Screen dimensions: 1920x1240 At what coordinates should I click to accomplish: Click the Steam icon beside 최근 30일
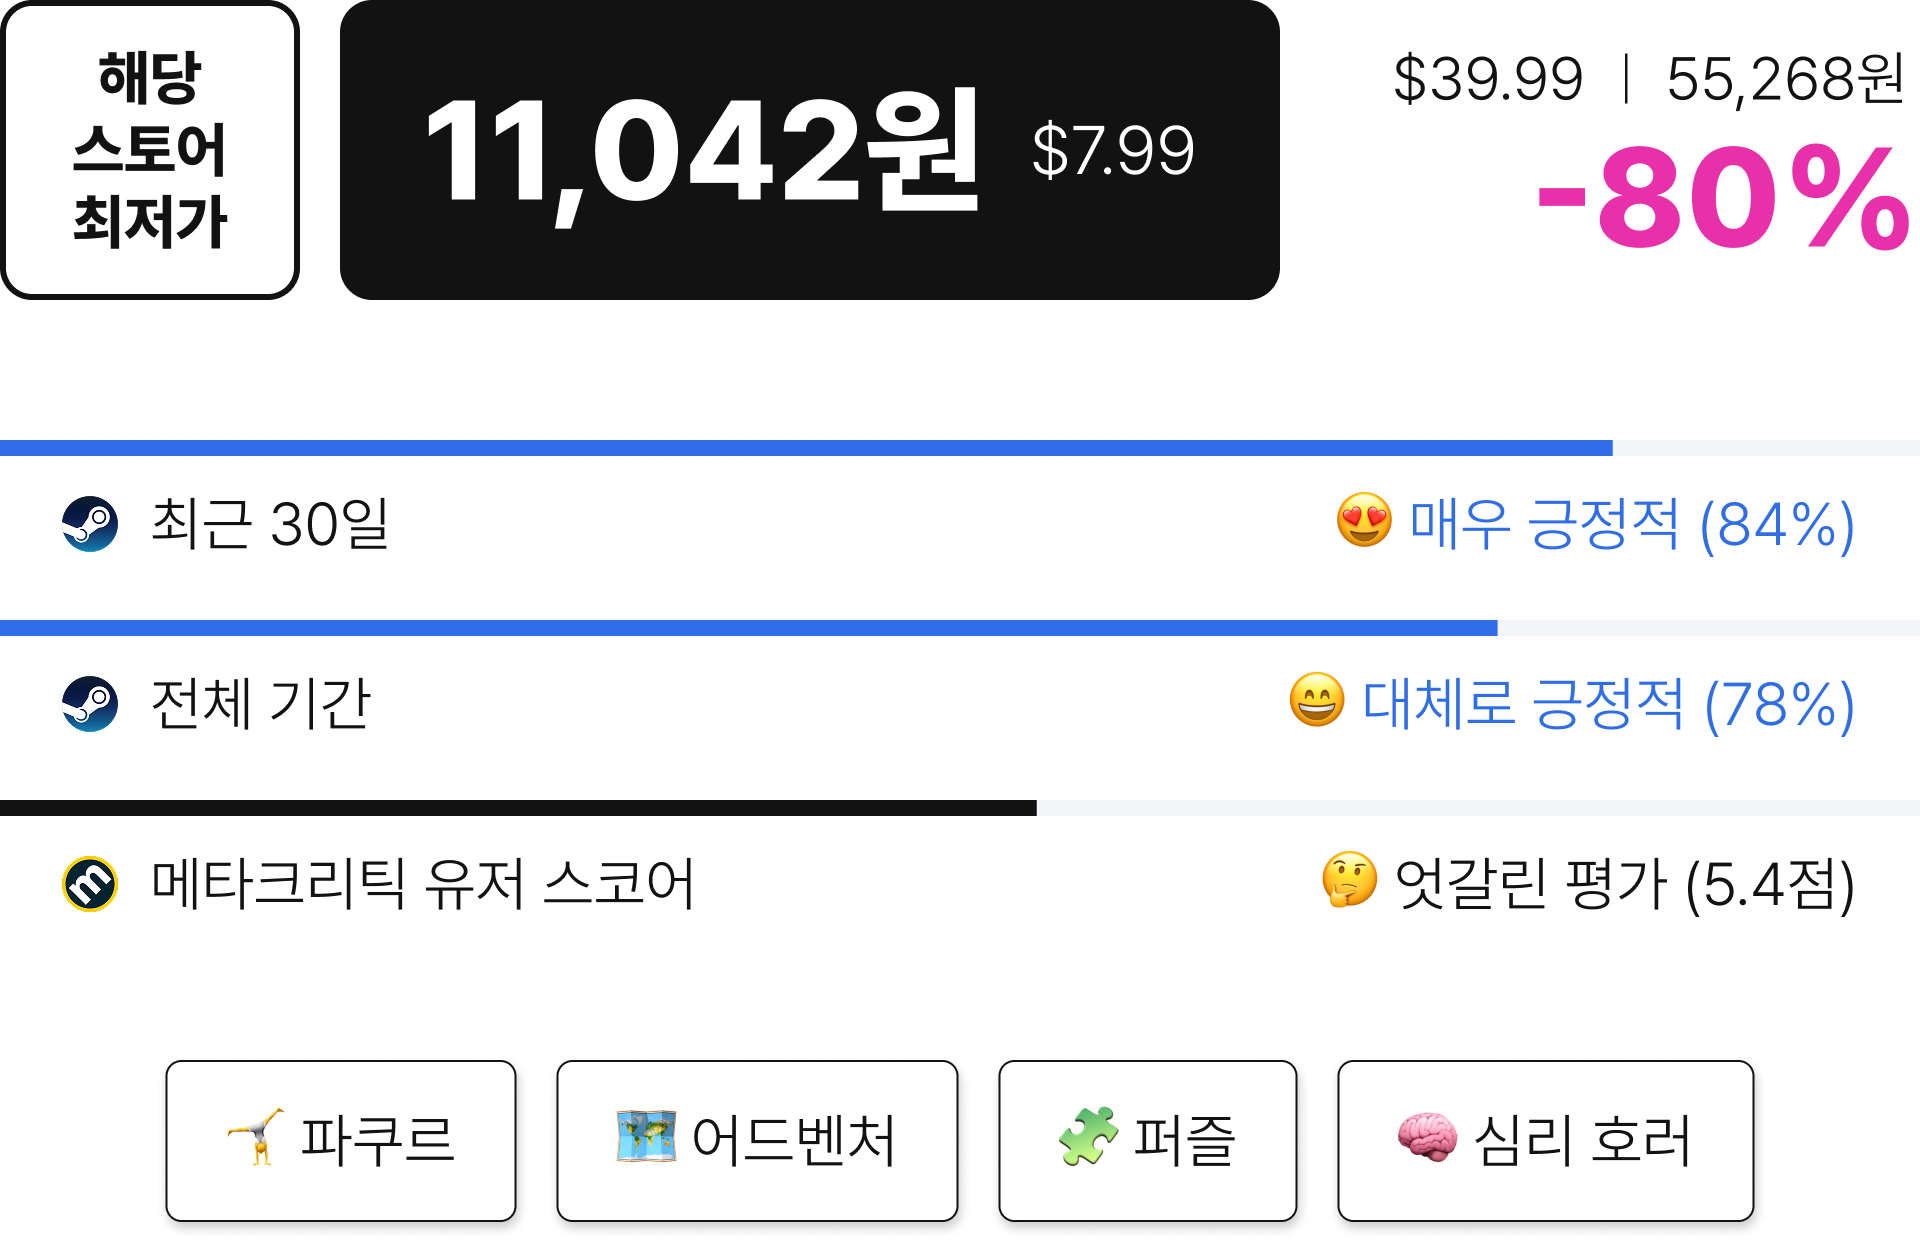pyautogui.click(x=90, y=524)
